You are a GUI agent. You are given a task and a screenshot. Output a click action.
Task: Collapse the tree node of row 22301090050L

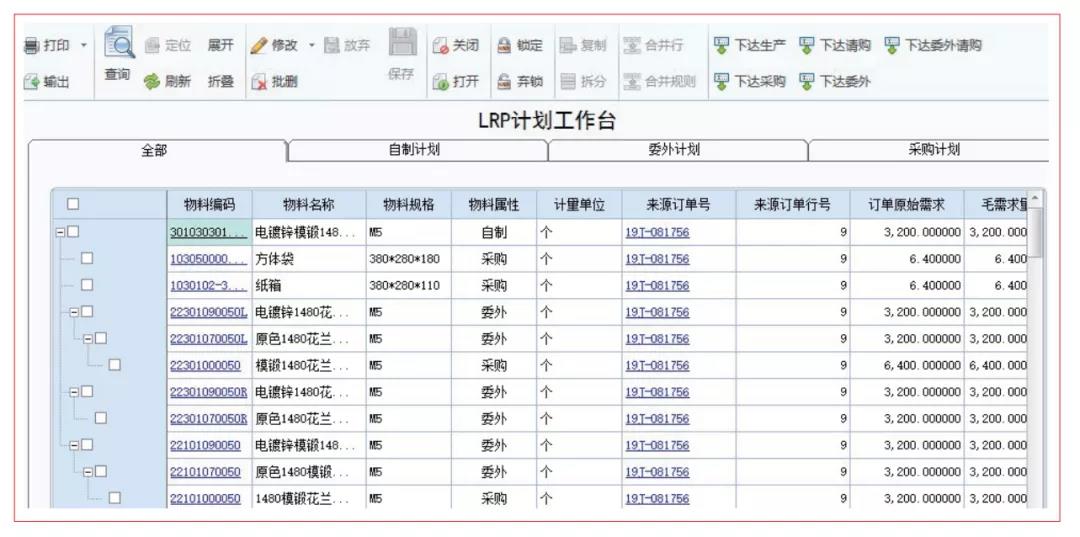point(73,312)
